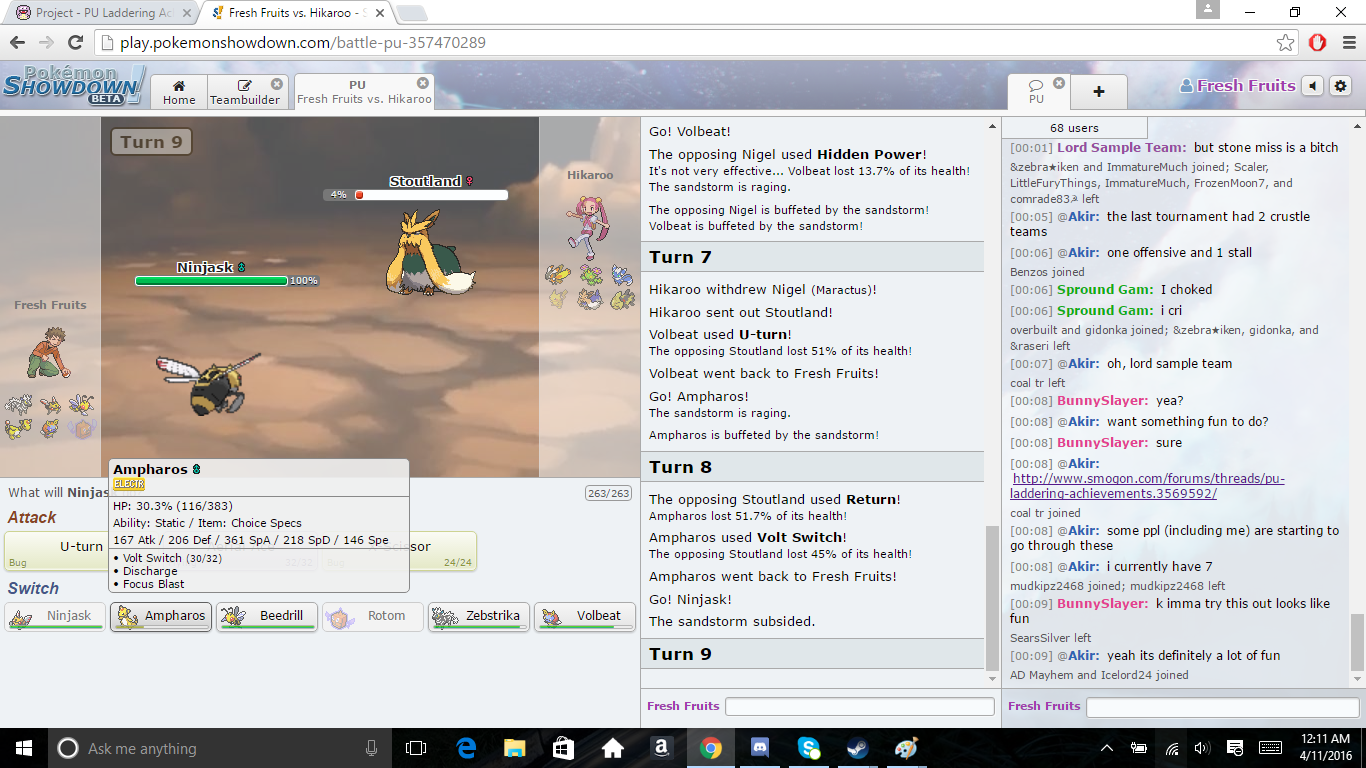Open the volume control in system tray
Viewport: 1366px width, 768px height.
point(1202,748)
